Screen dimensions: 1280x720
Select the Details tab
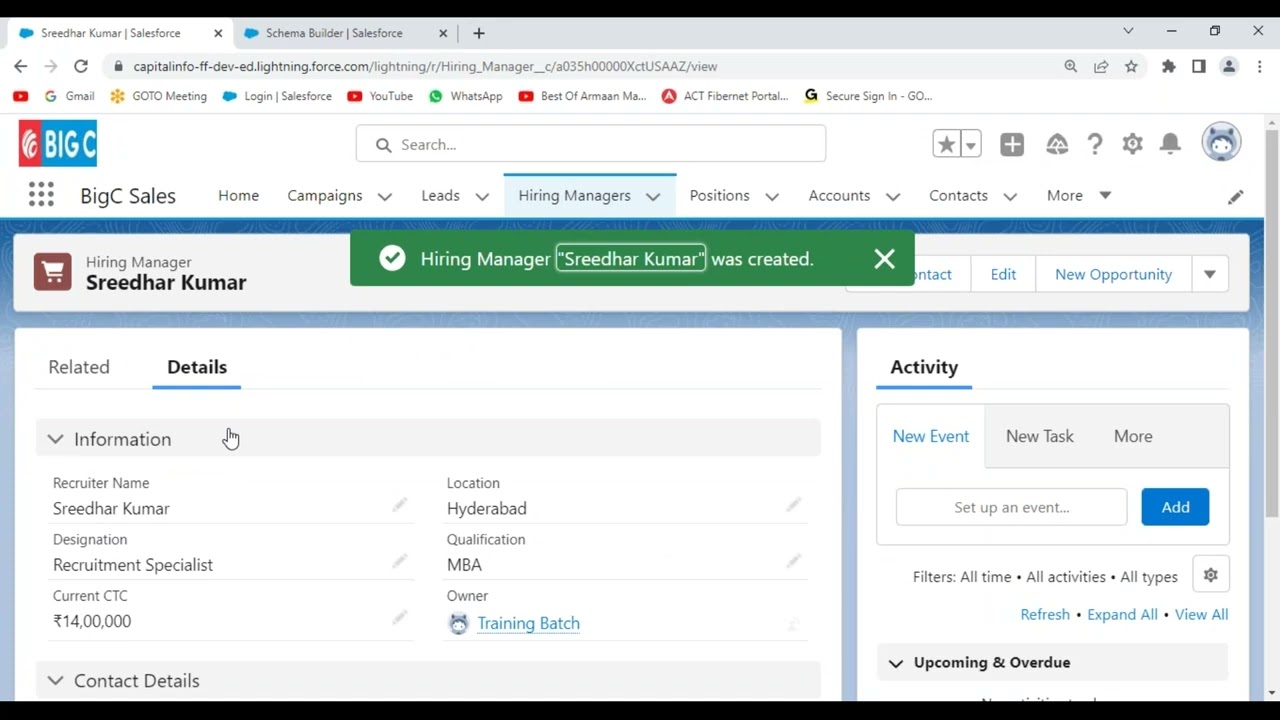coord(197,367)
